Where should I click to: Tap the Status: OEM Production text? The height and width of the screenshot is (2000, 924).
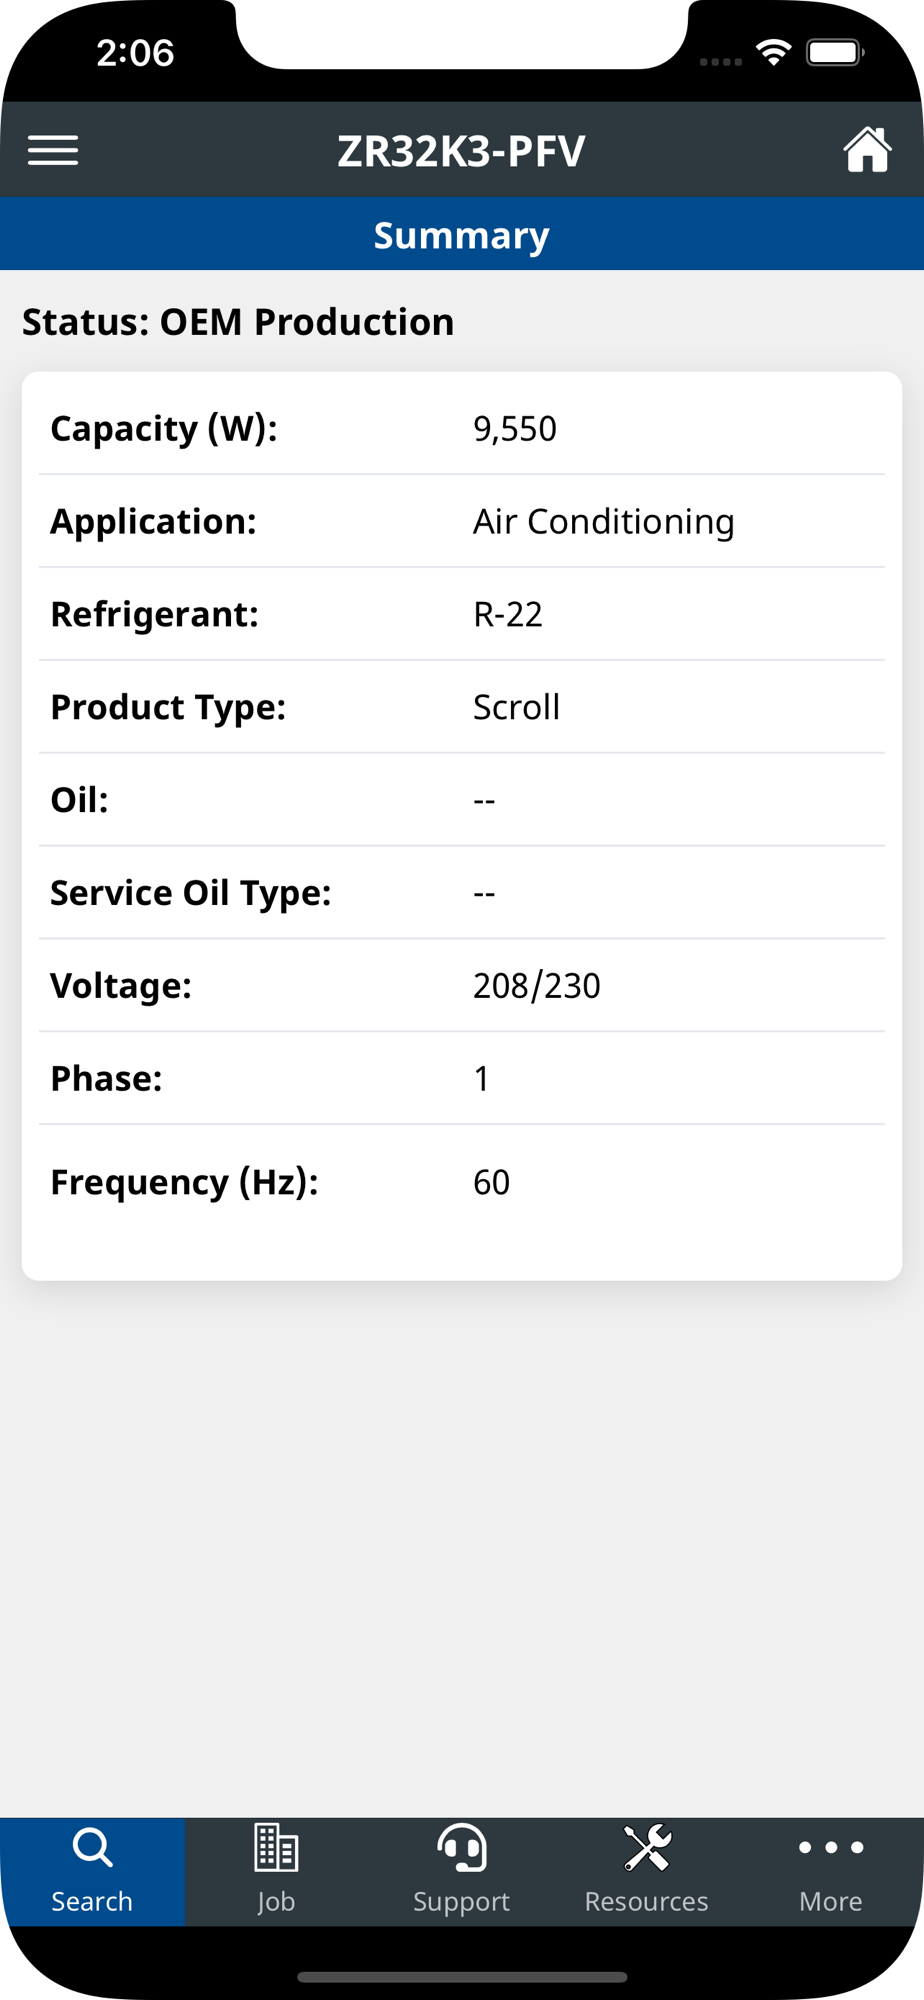click(x=238, y=322)
